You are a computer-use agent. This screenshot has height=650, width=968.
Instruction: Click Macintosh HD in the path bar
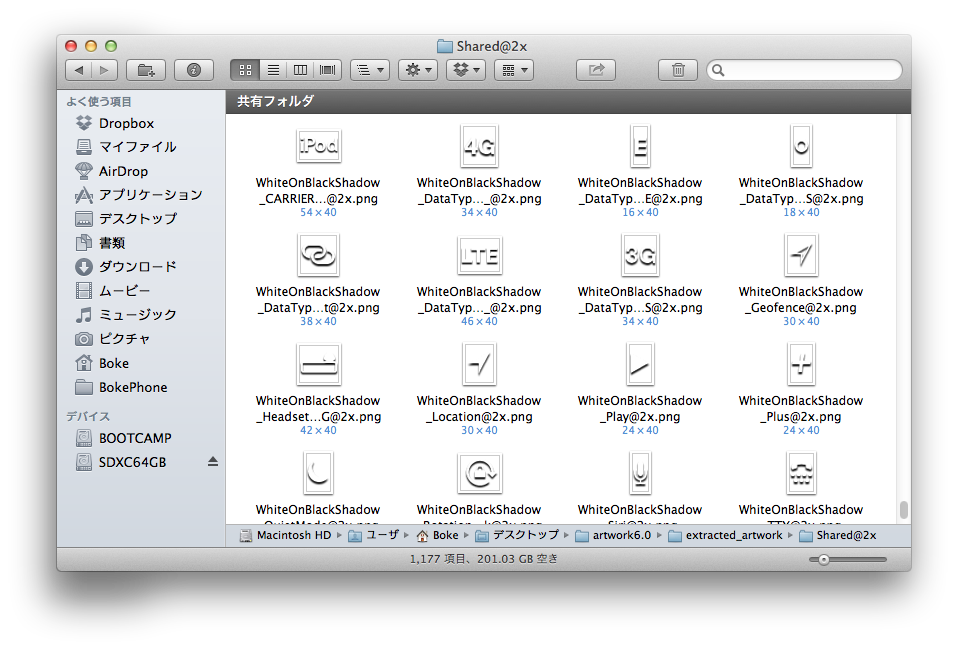(286, 535)
